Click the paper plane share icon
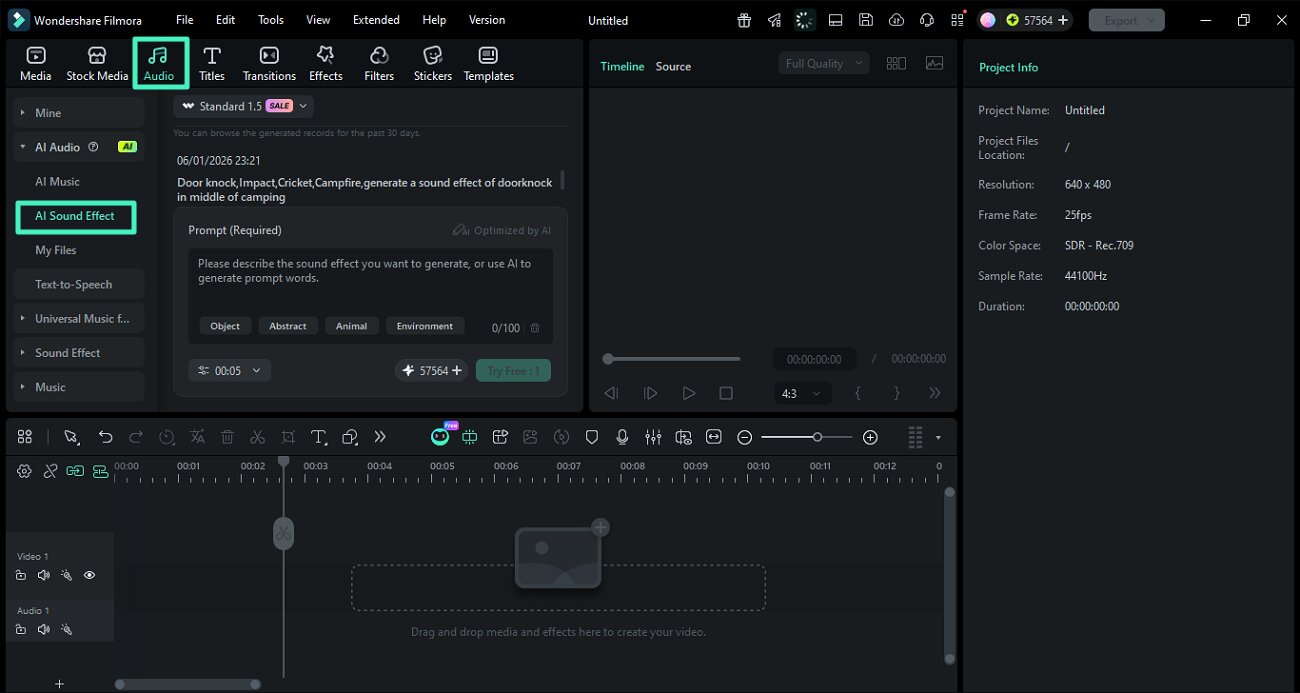 tap(774, 20)
